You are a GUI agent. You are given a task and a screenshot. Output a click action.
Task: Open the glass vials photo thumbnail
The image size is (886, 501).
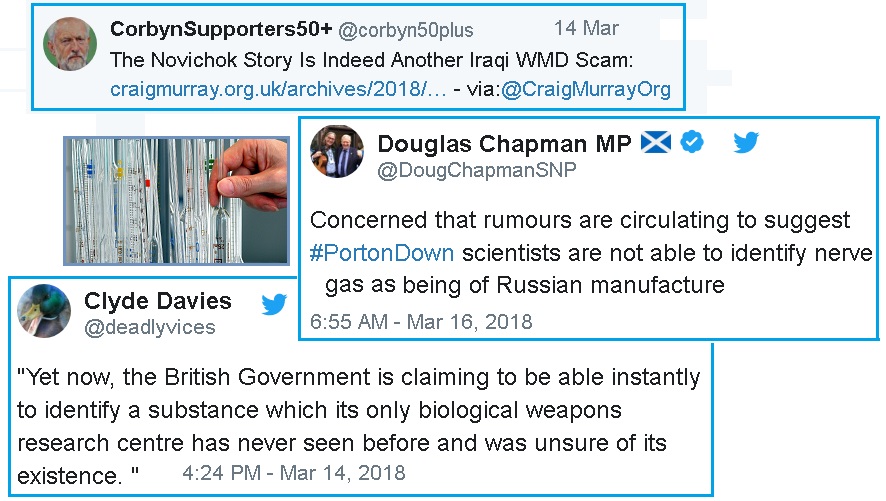pos(176,201)
